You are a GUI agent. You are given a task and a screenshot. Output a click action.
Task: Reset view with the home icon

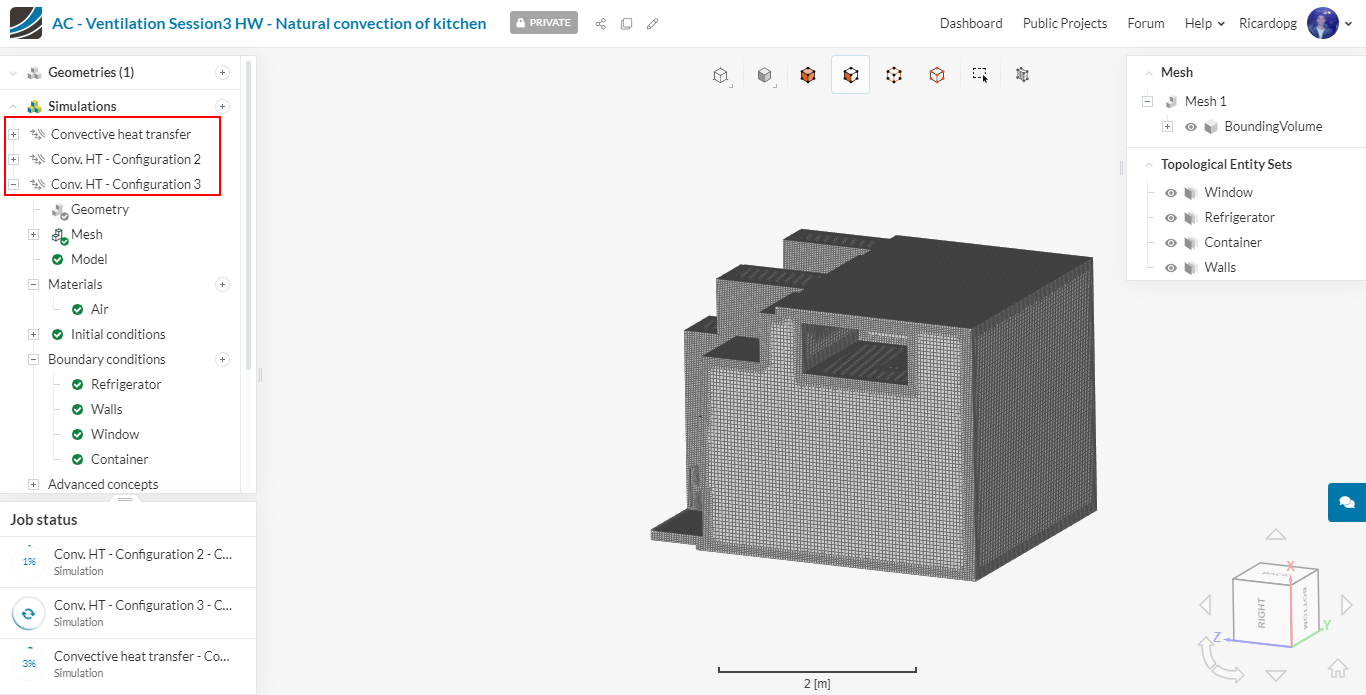coord(1337,668)
